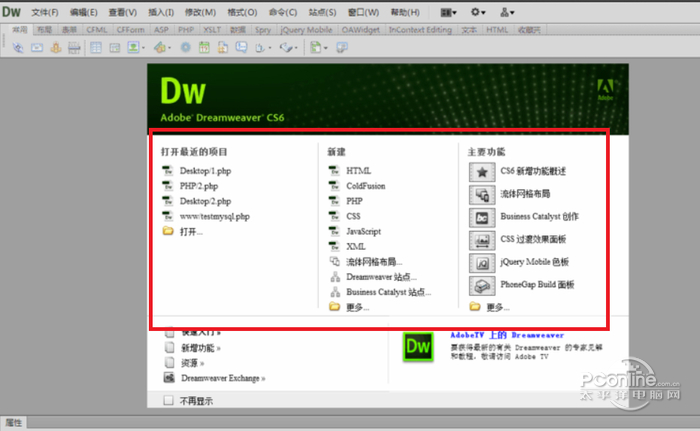Screen dimensions: 700x431
Task: Click the Script insert icon
Action: 286,47
